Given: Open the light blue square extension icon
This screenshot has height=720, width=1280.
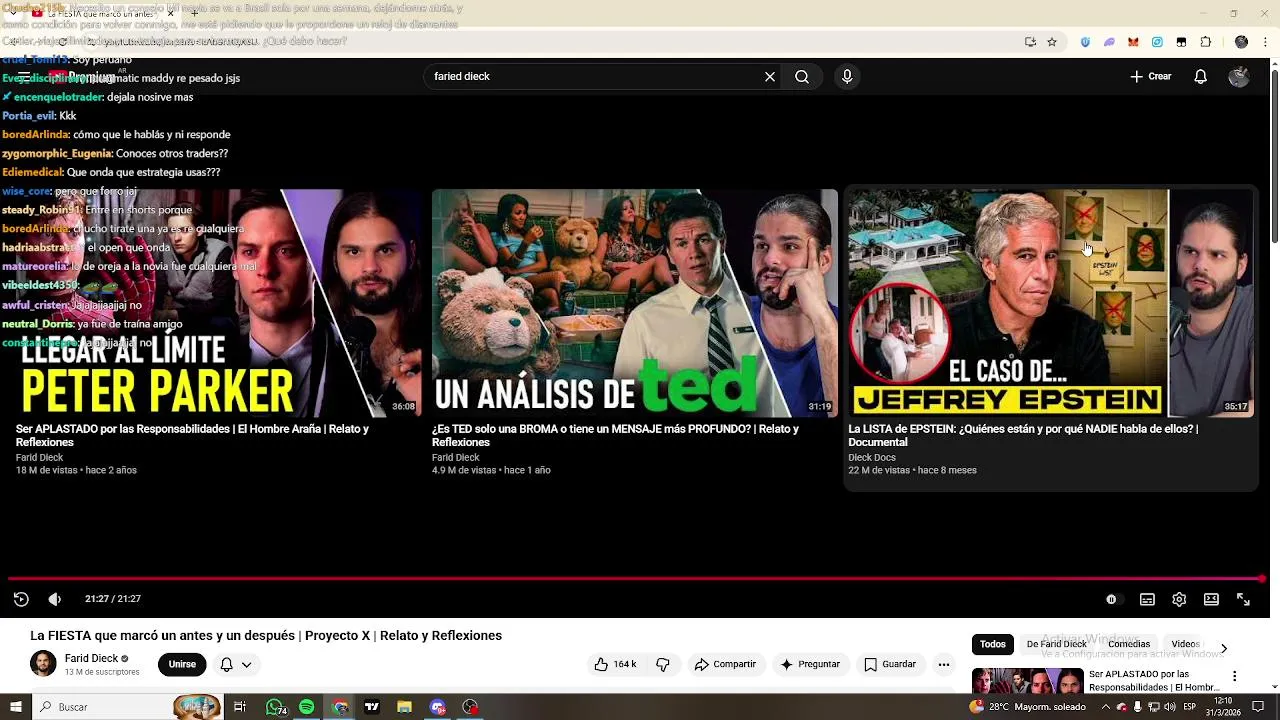Looking at the screenshot, I should pos(1157,42).
